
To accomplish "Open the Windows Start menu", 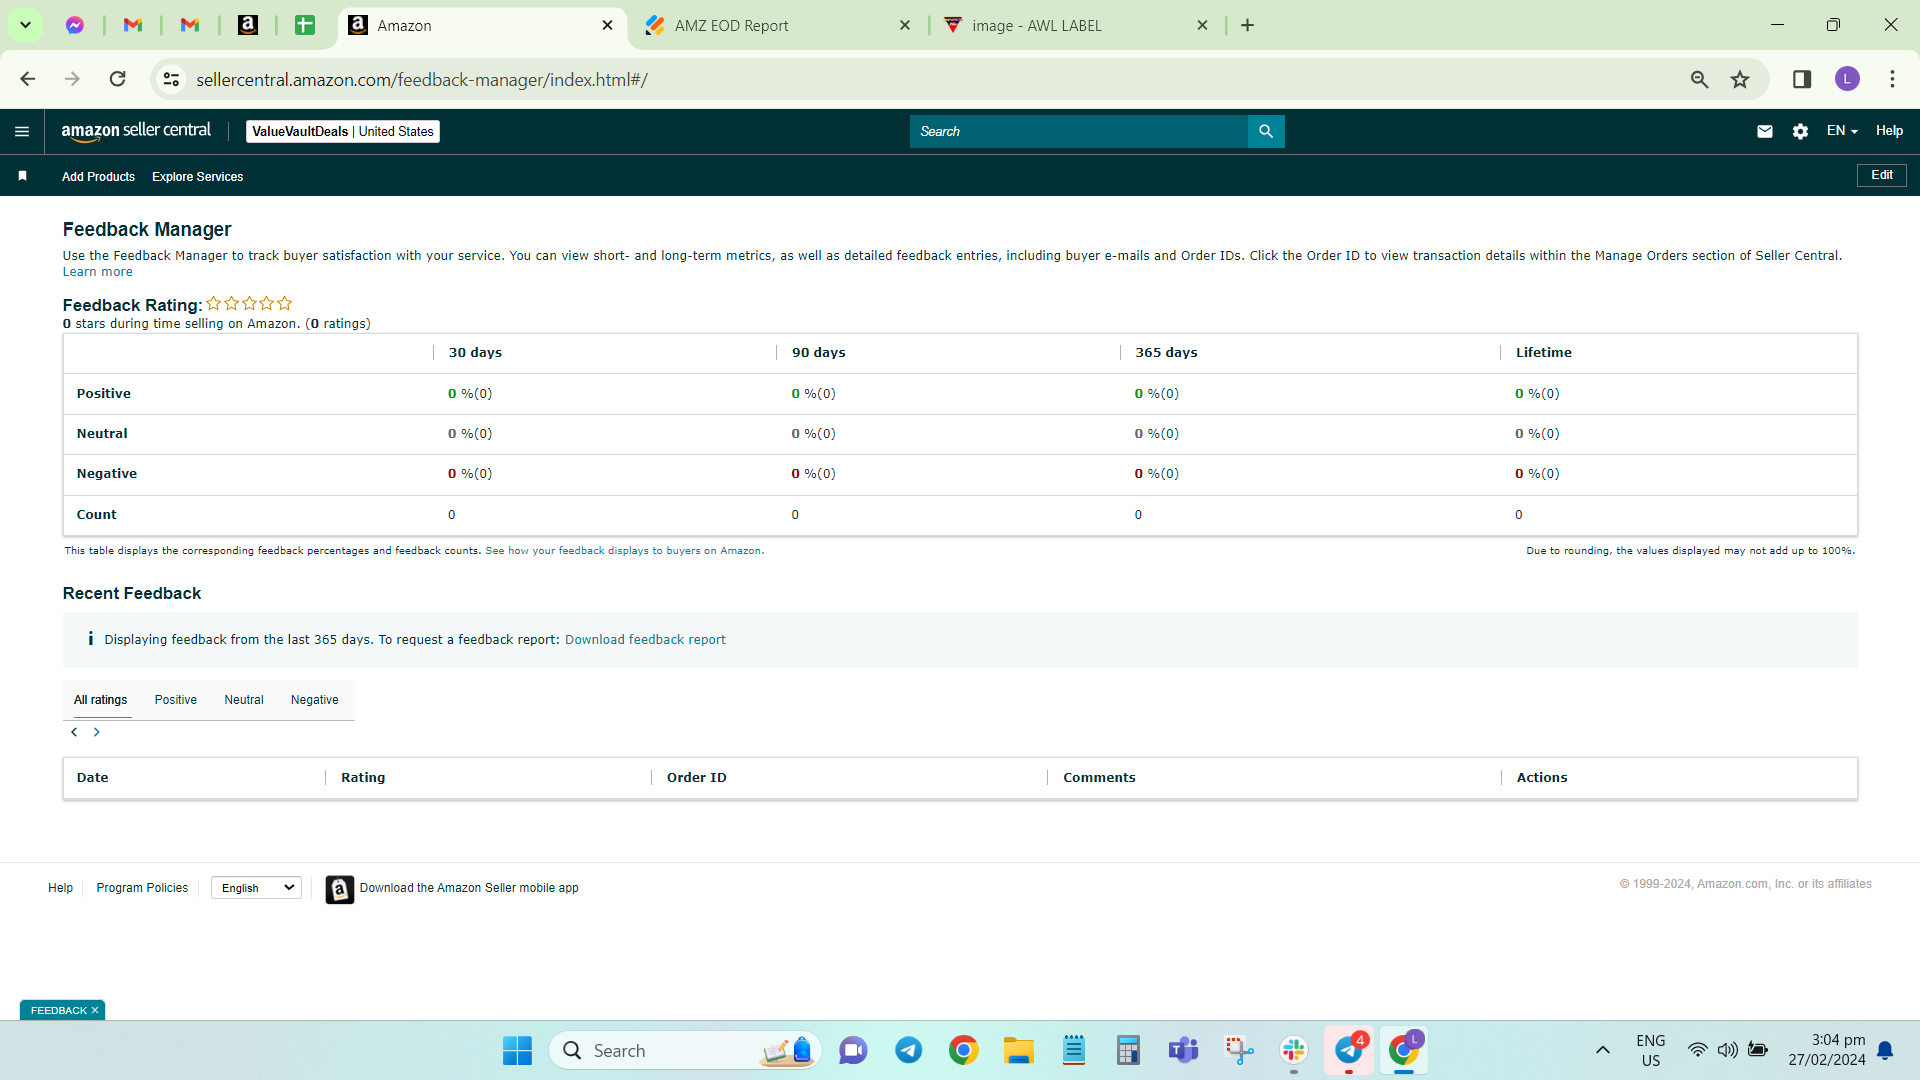I will point(517,1051).
